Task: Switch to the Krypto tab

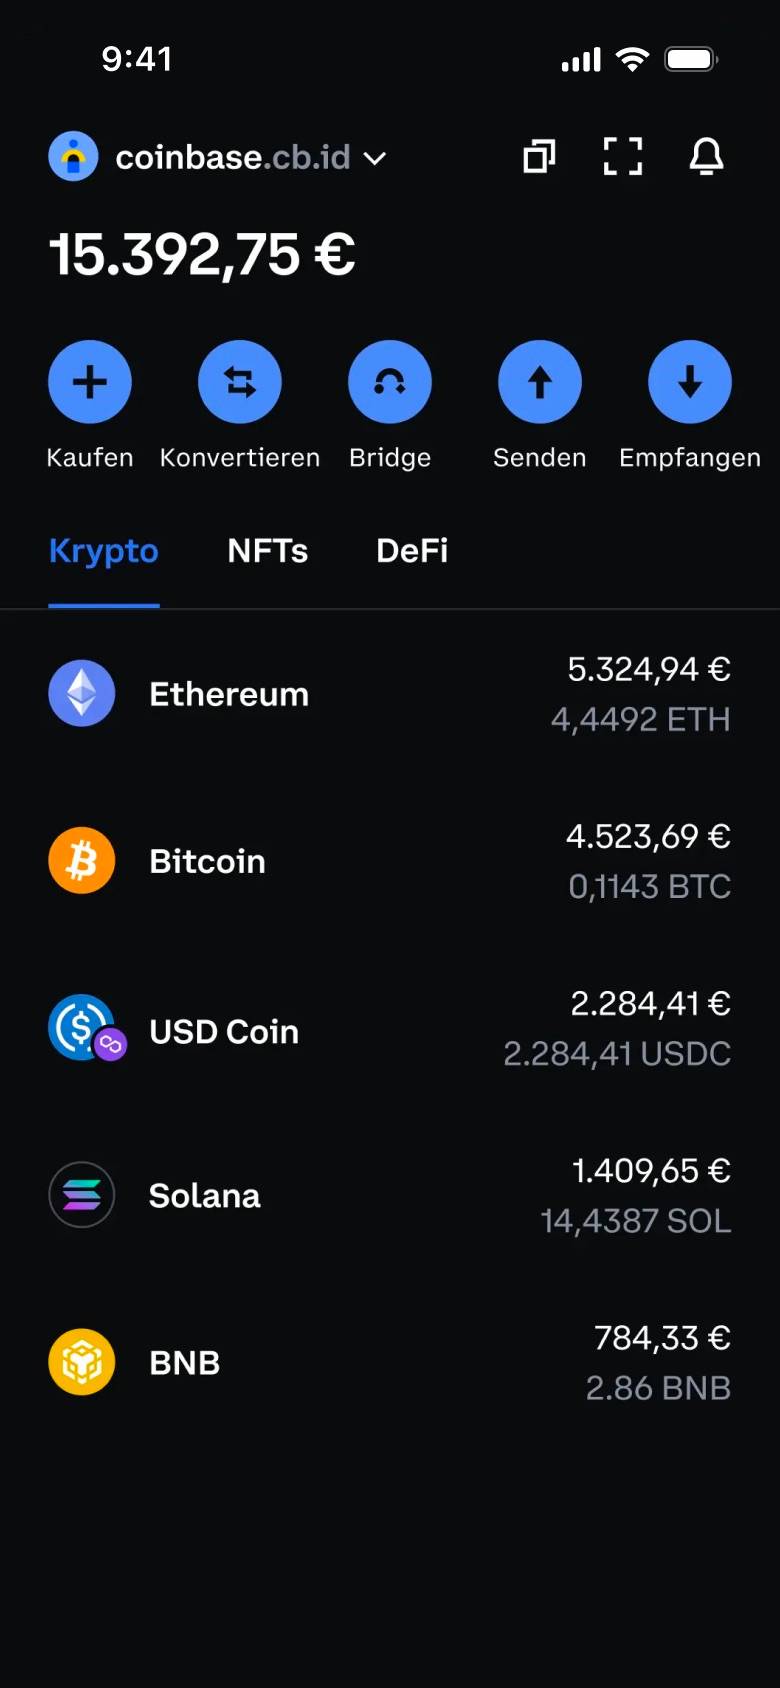Action: (104, 551)
